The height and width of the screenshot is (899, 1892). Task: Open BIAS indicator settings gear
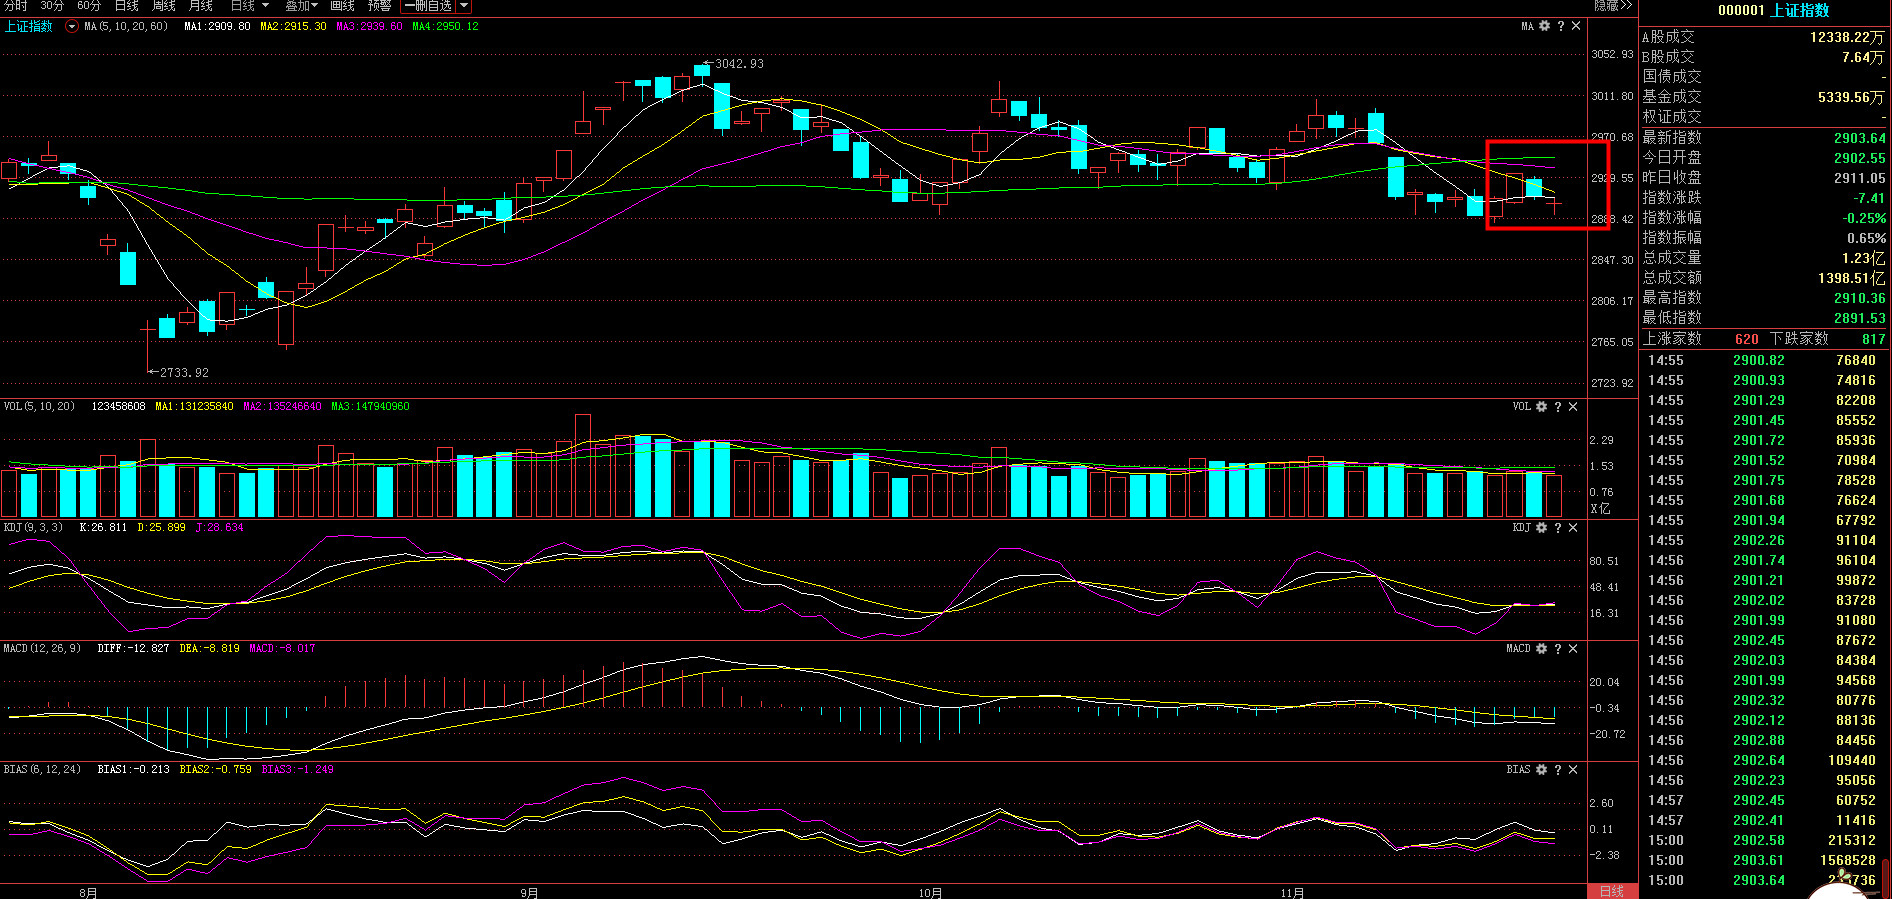click(1541, 770)
